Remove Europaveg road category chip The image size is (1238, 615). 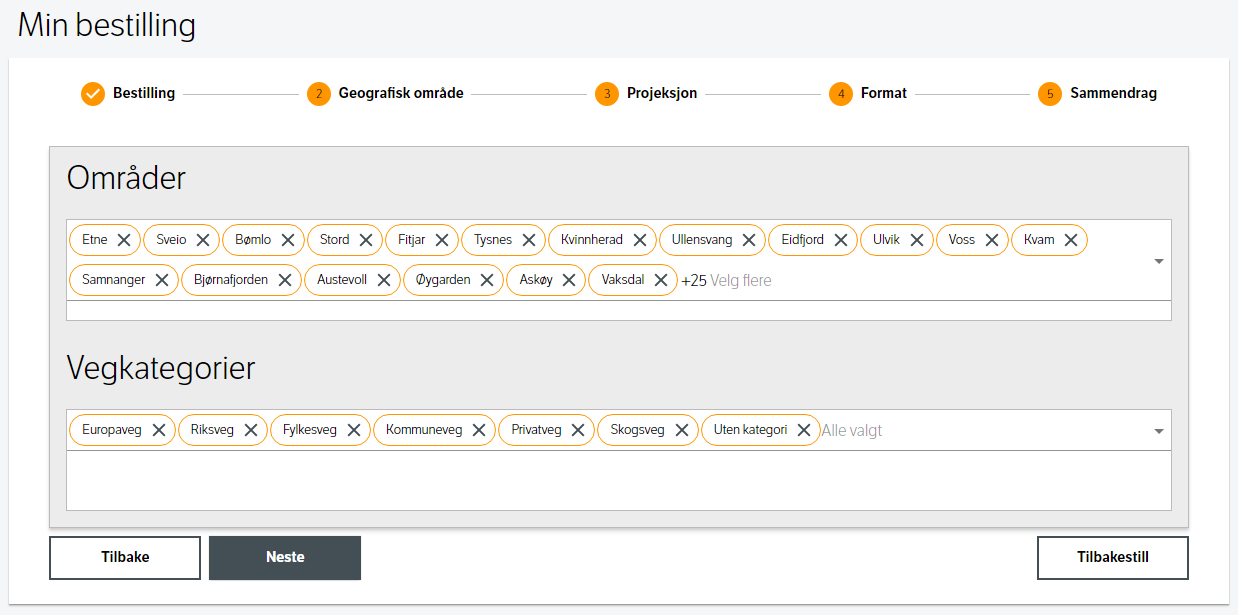[x=158, y=430]
